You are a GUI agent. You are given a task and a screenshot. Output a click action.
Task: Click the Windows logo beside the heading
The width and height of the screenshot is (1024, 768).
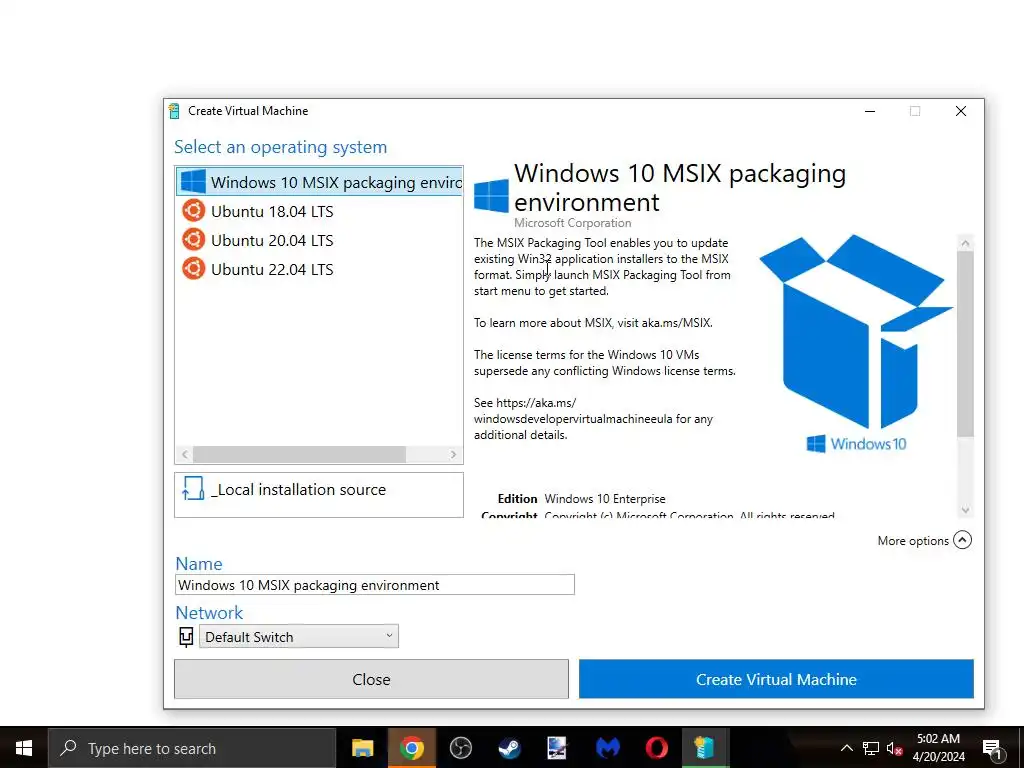[491, 195]
